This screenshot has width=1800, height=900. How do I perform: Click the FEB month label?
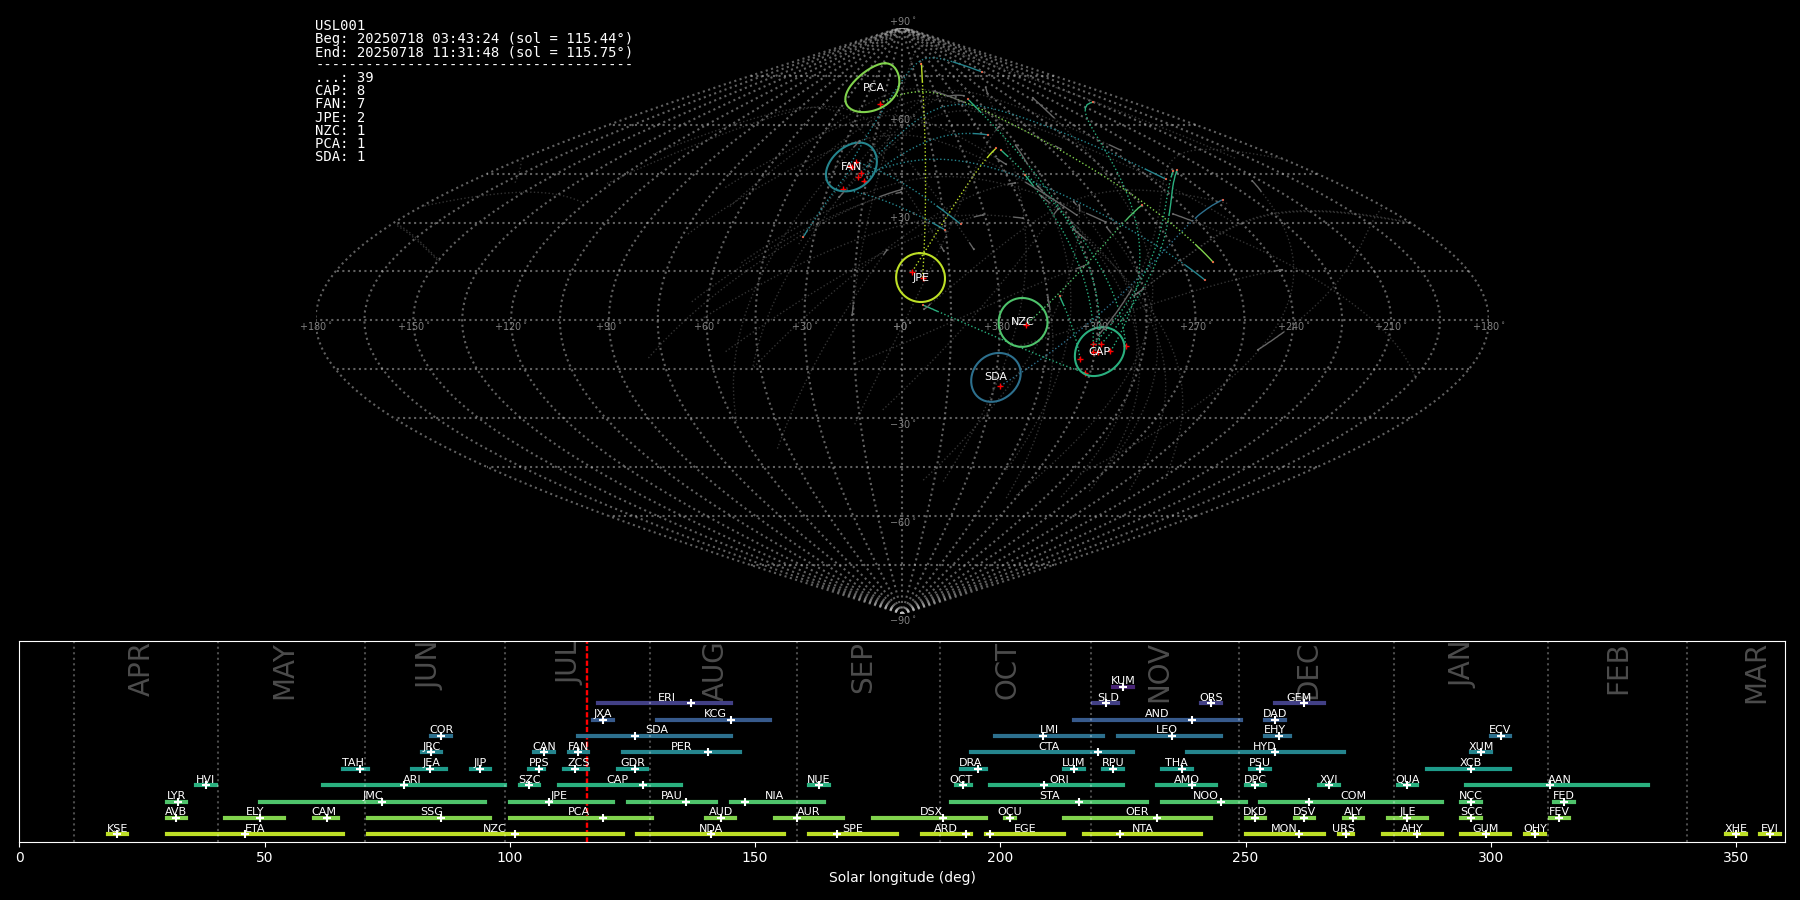(1618, 670)
